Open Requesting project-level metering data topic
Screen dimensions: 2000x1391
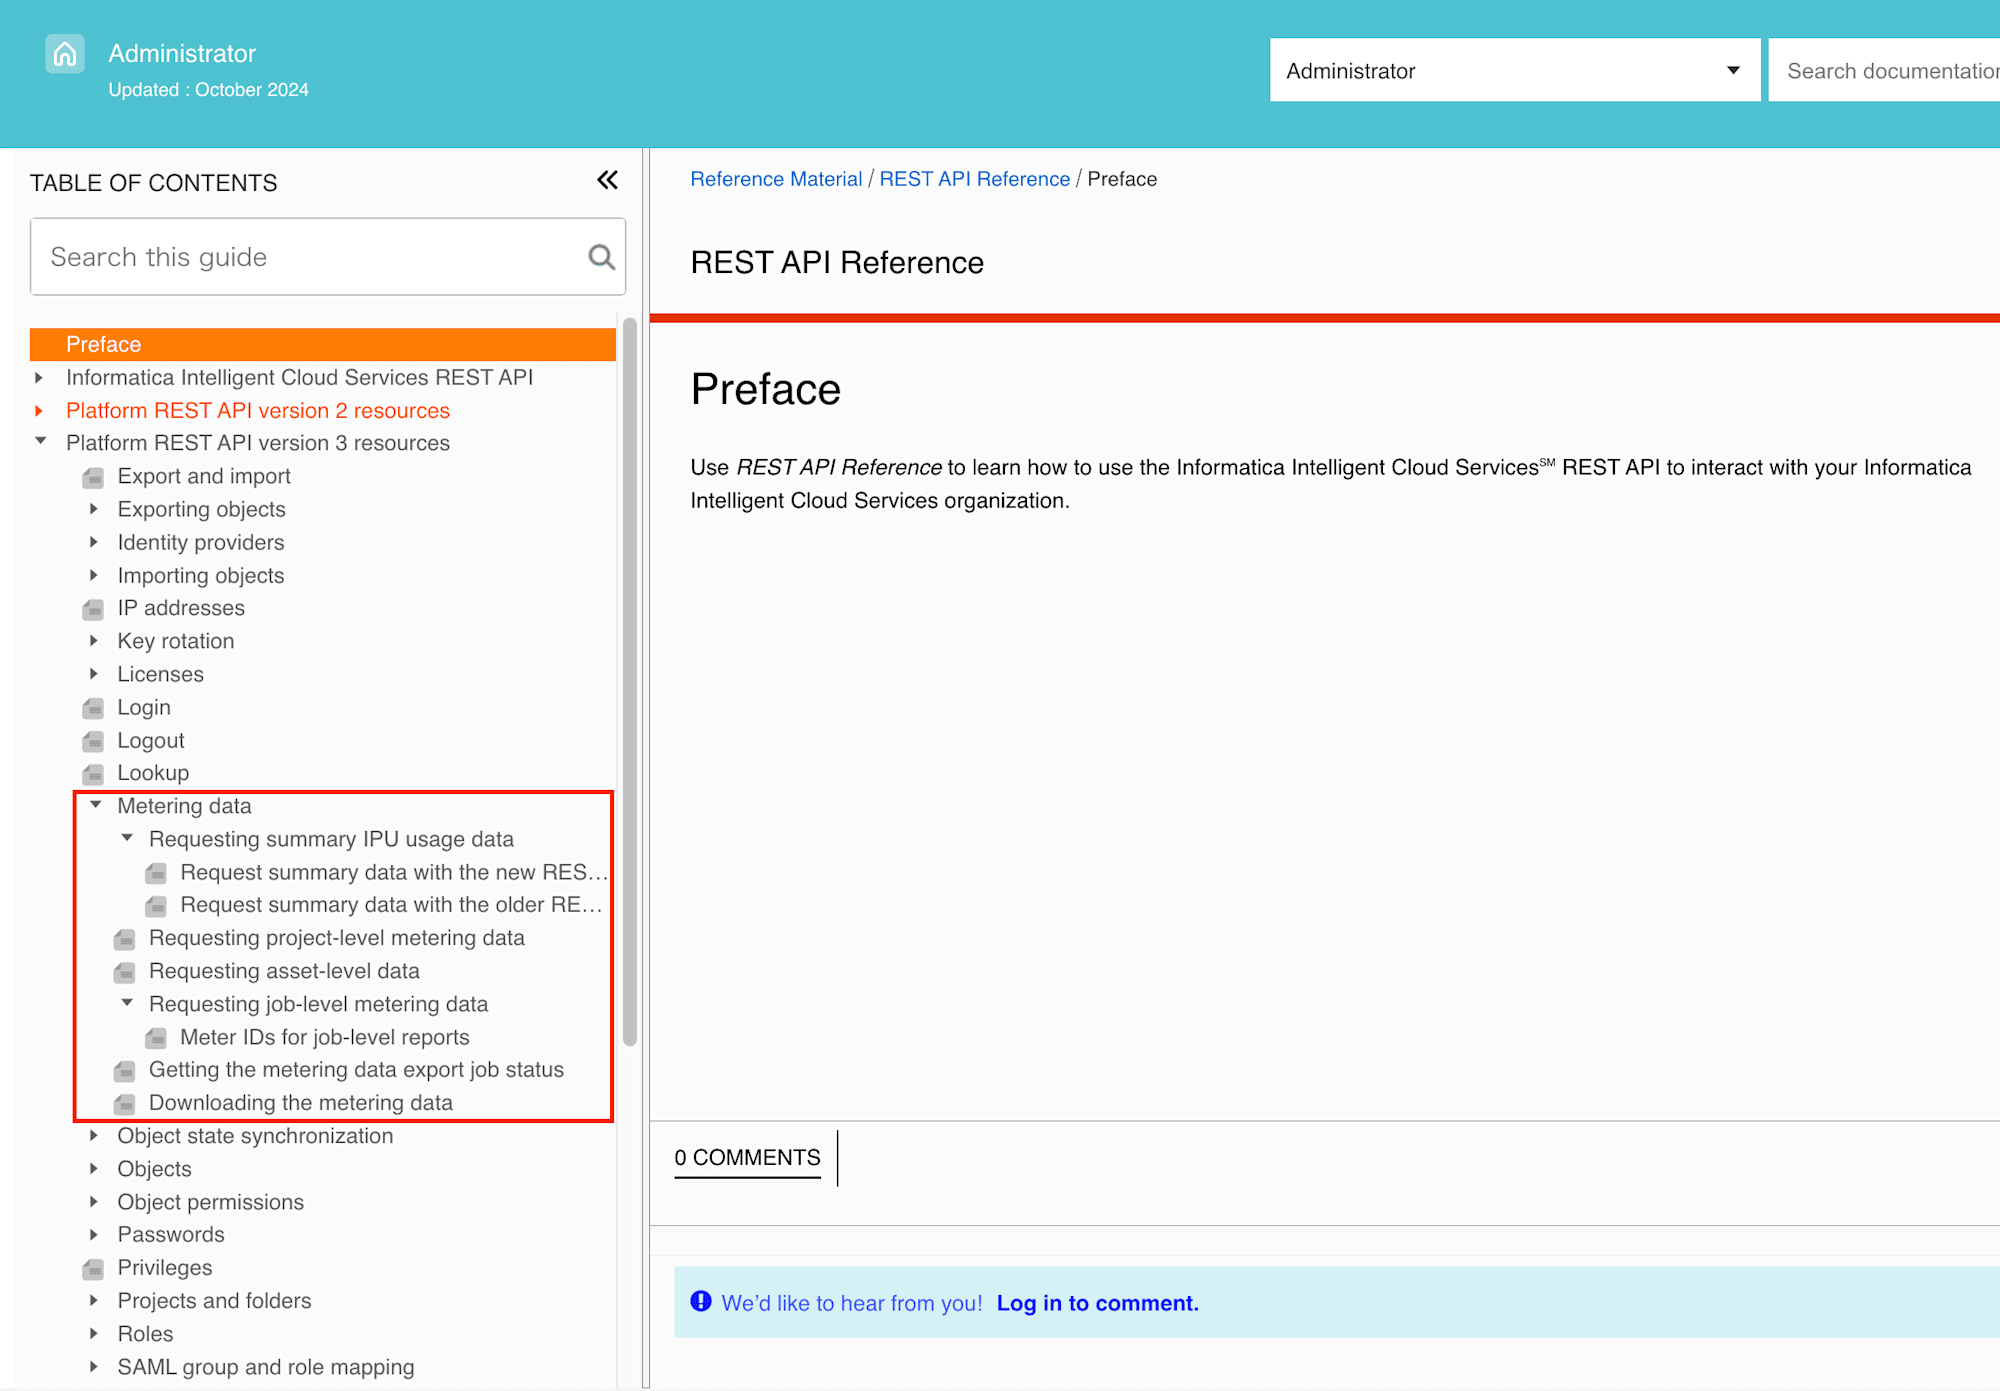(x=337, y=939)
